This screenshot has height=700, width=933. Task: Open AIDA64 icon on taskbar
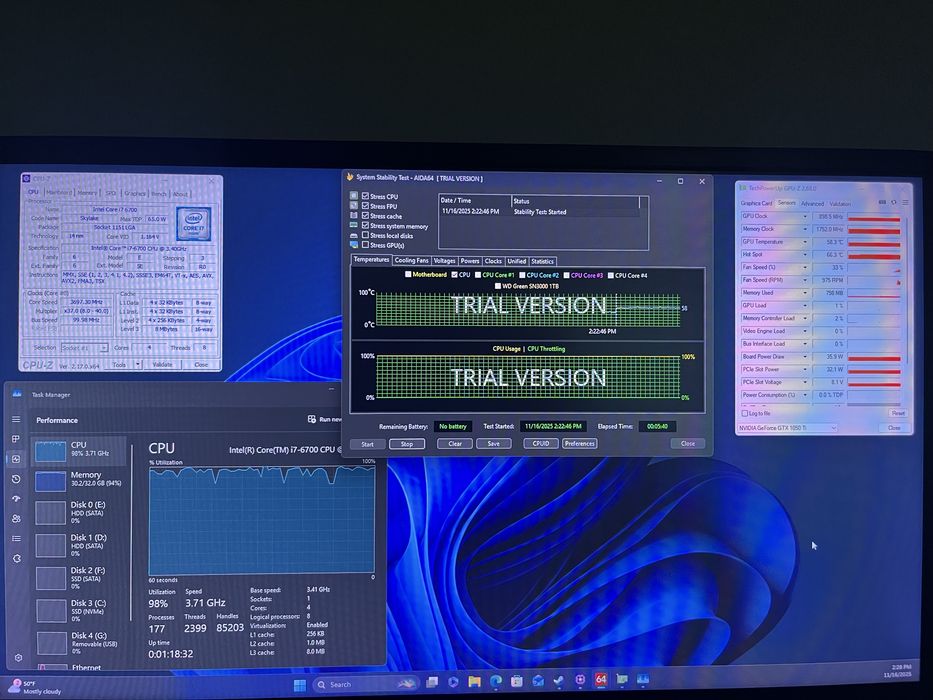[601, 679]
